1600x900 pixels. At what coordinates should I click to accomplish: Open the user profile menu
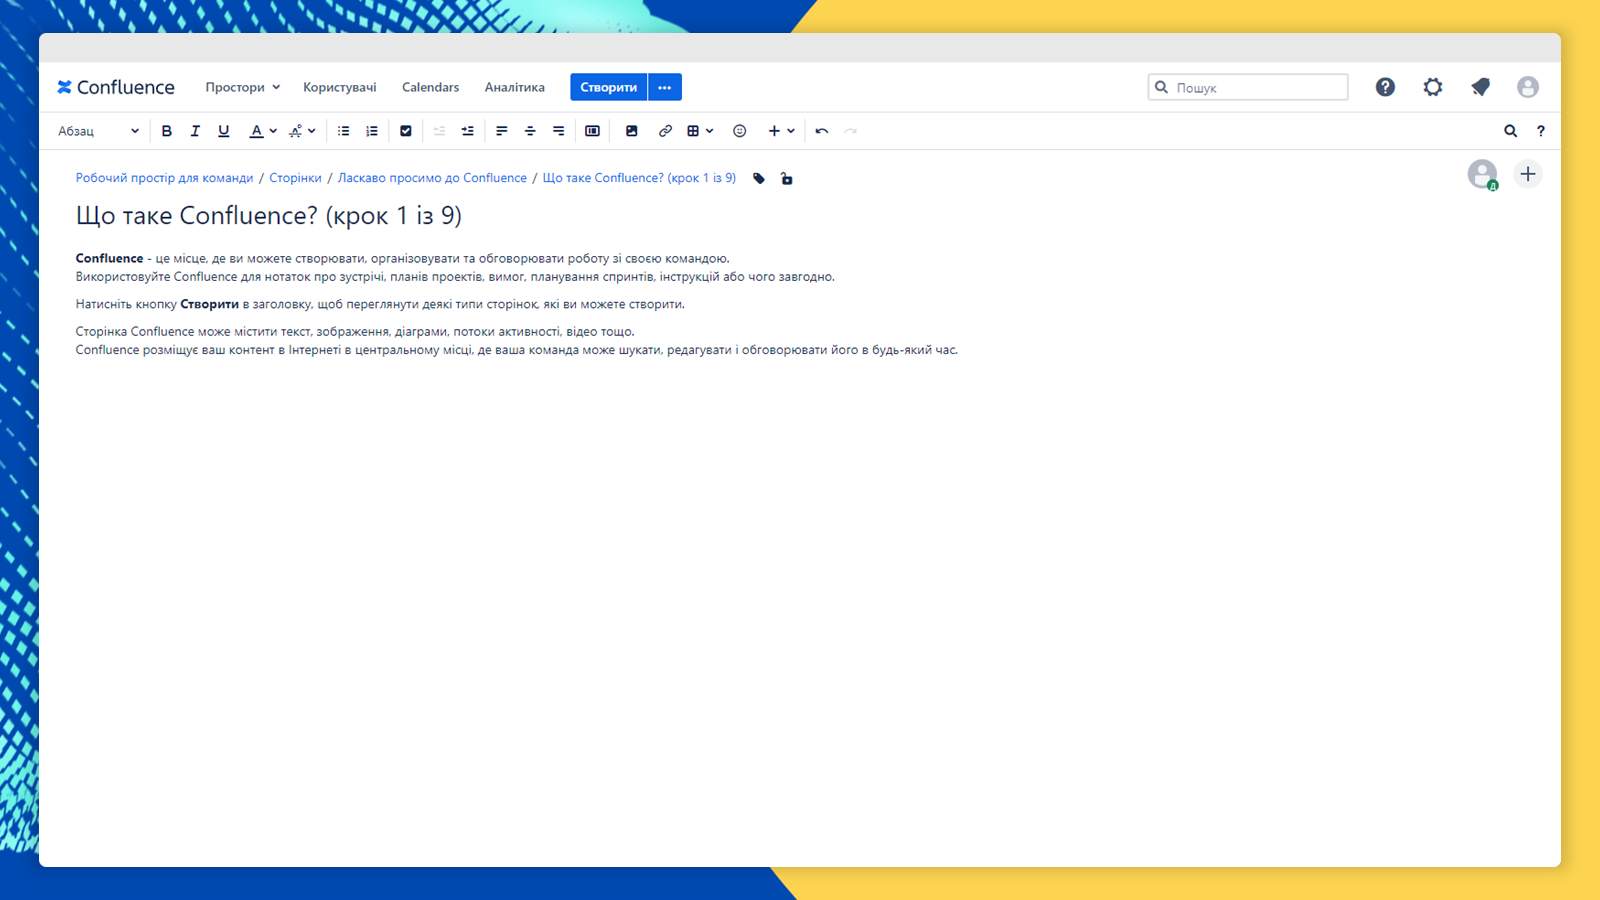click(1528, 87)
